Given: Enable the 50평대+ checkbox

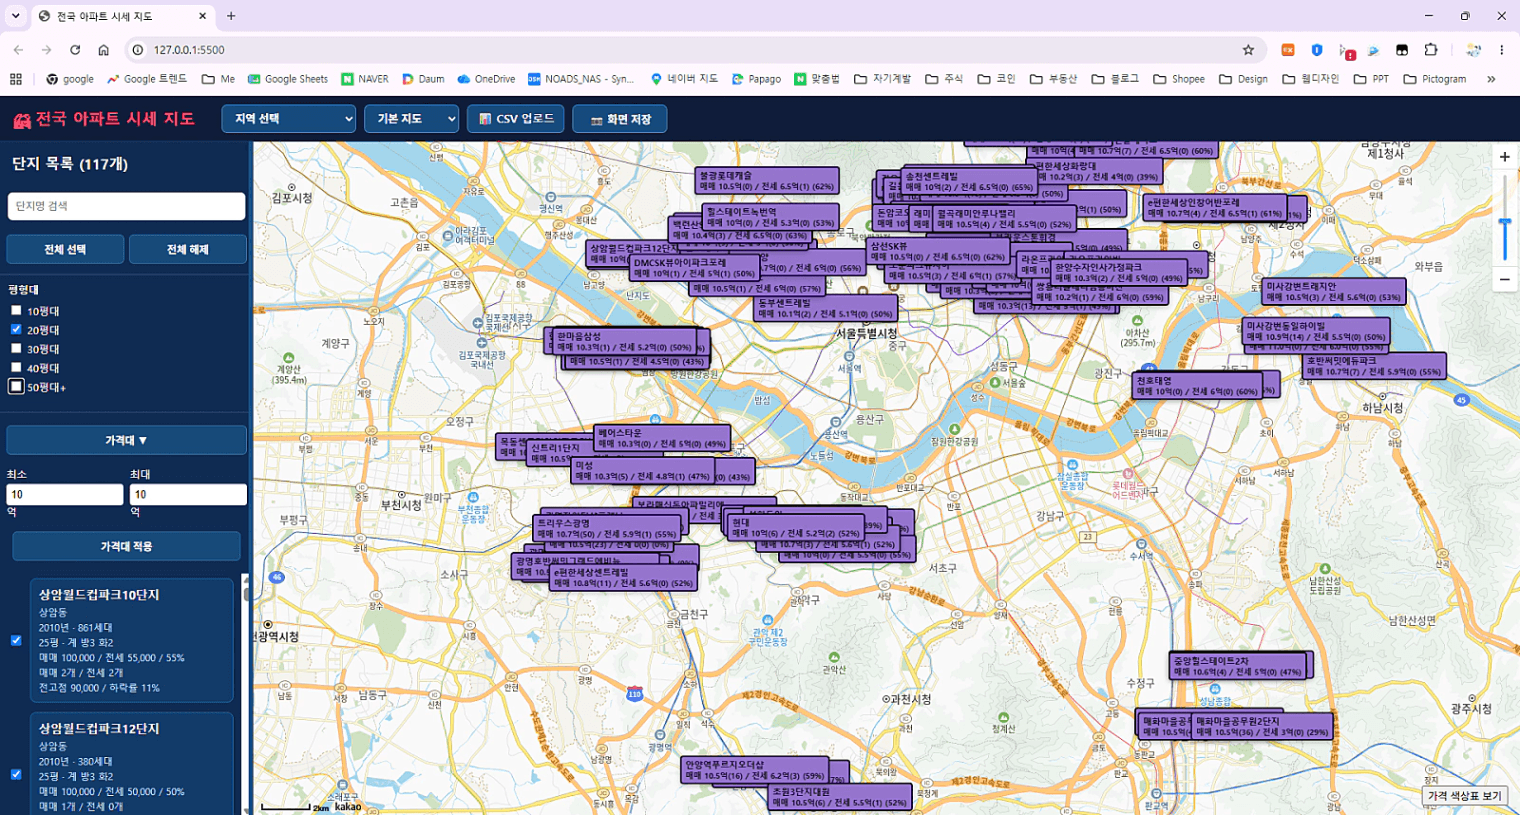Looking at the screenshot, I should pyautogui.click(x=16, y=386).
